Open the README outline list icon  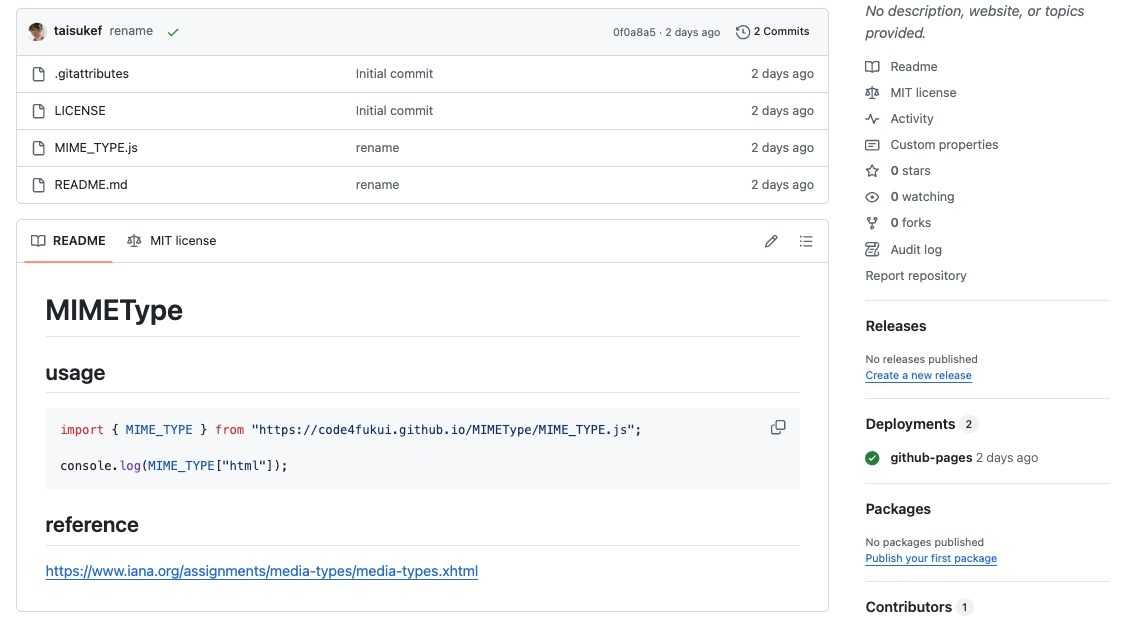click(x=806, y=241)
